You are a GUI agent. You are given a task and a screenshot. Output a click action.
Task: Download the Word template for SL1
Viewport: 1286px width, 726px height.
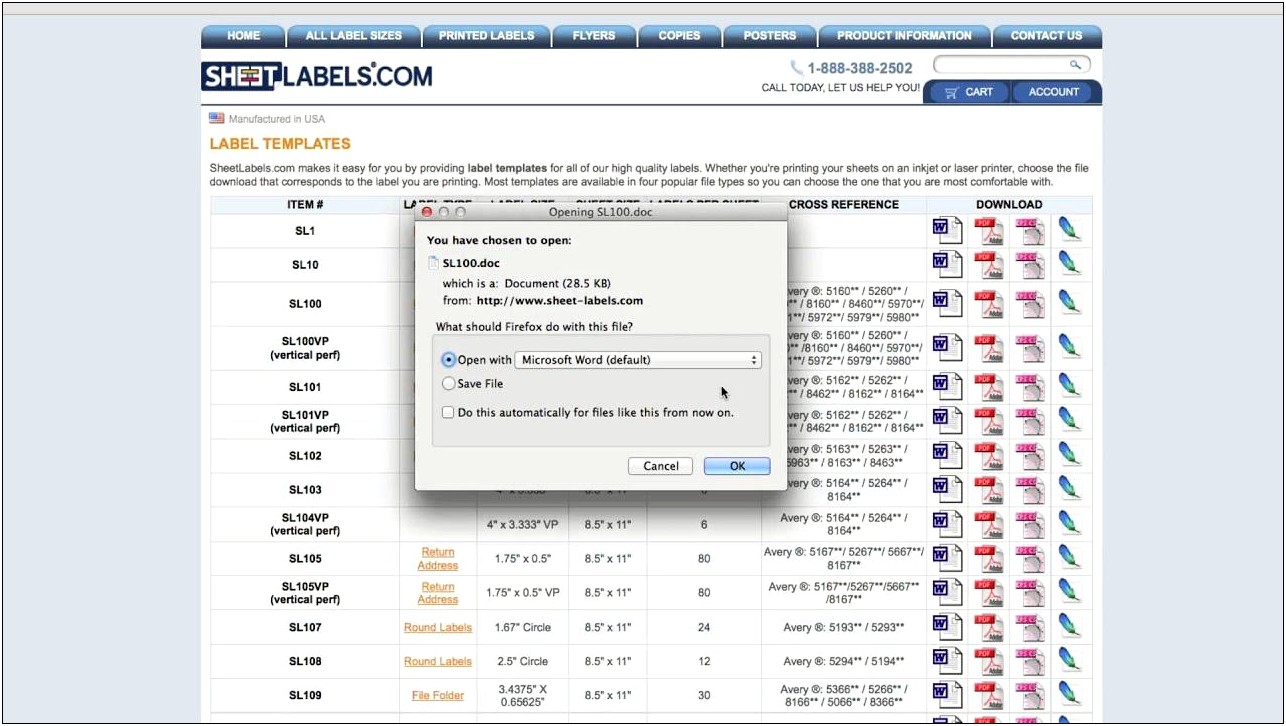(x=947, y=230)
